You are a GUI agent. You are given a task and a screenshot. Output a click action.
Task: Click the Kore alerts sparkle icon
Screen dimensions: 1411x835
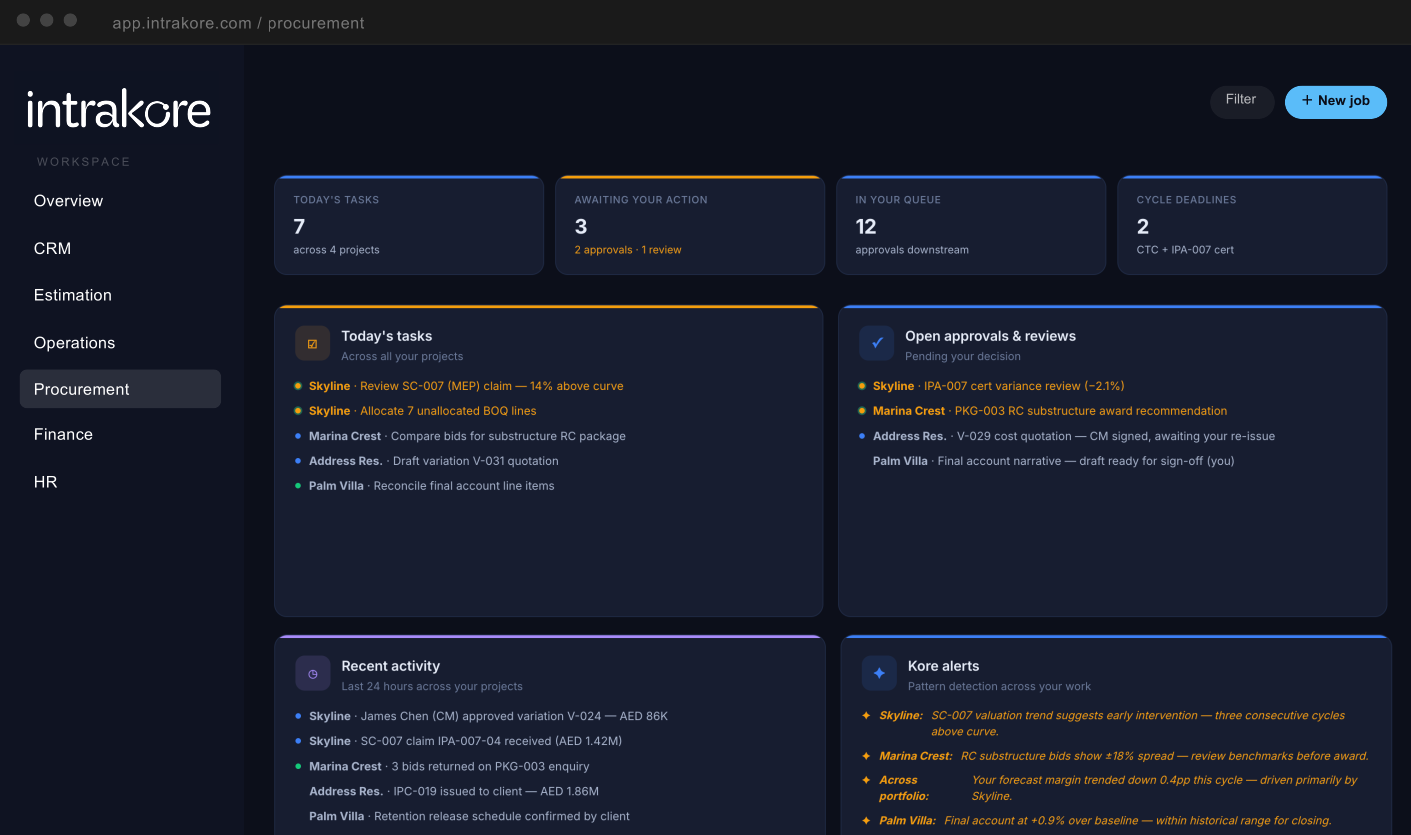pyautogui.click(x=879, y=673)
